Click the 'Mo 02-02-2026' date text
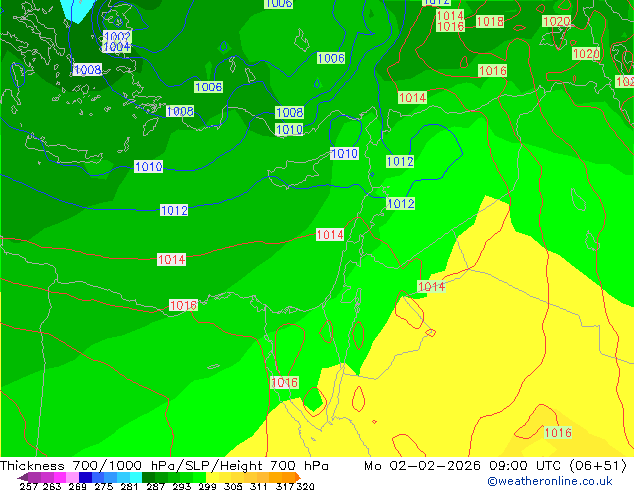Screen dimensions: 634x490 (422, 466)
